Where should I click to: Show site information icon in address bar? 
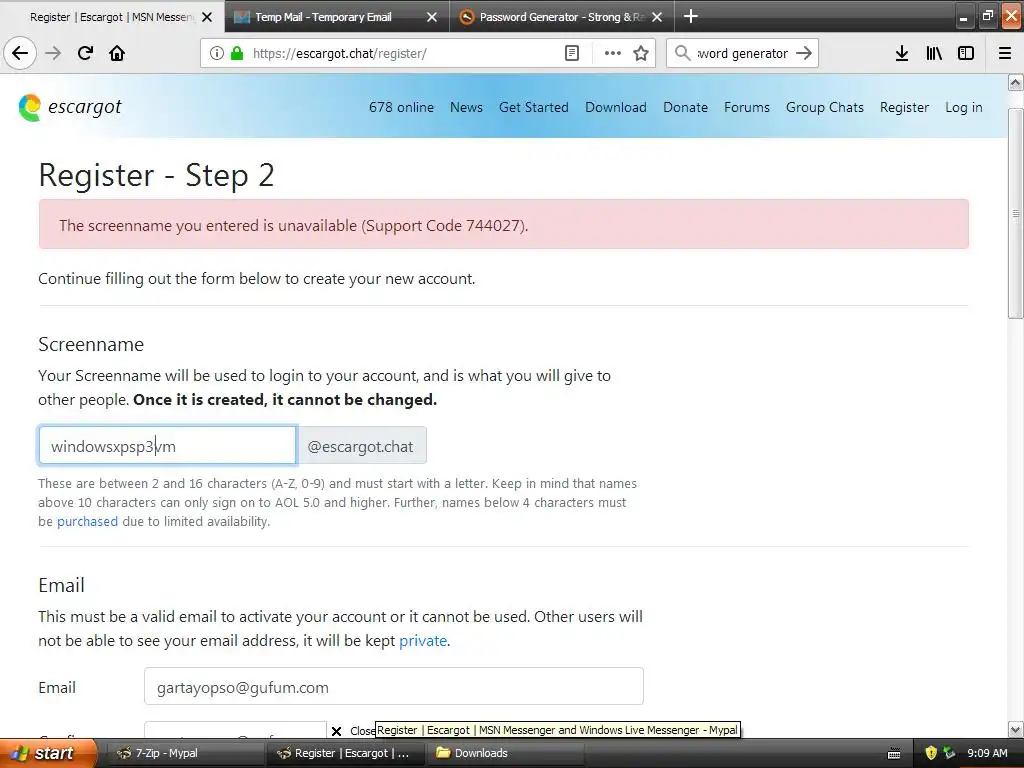point(216,53)
